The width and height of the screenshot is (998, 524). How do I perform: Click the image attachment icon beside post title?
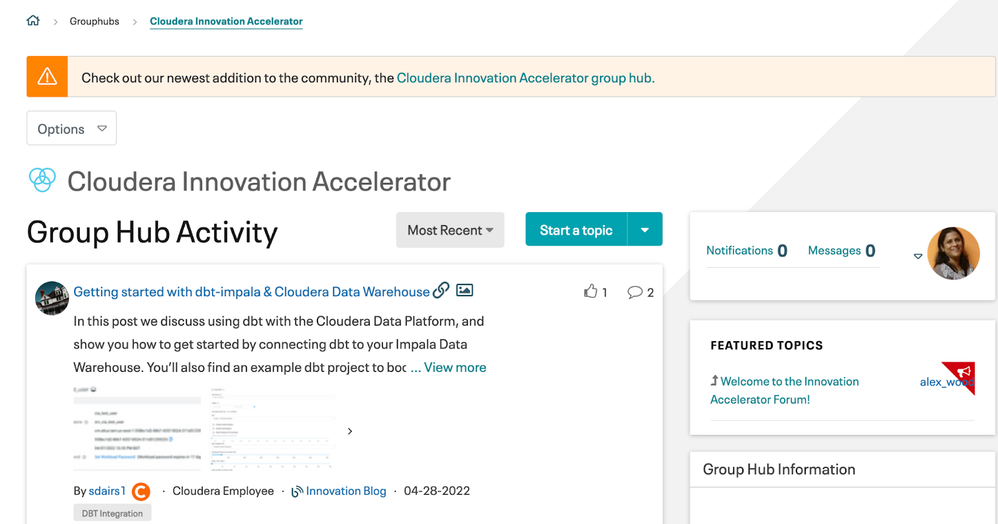click(464, 290)
